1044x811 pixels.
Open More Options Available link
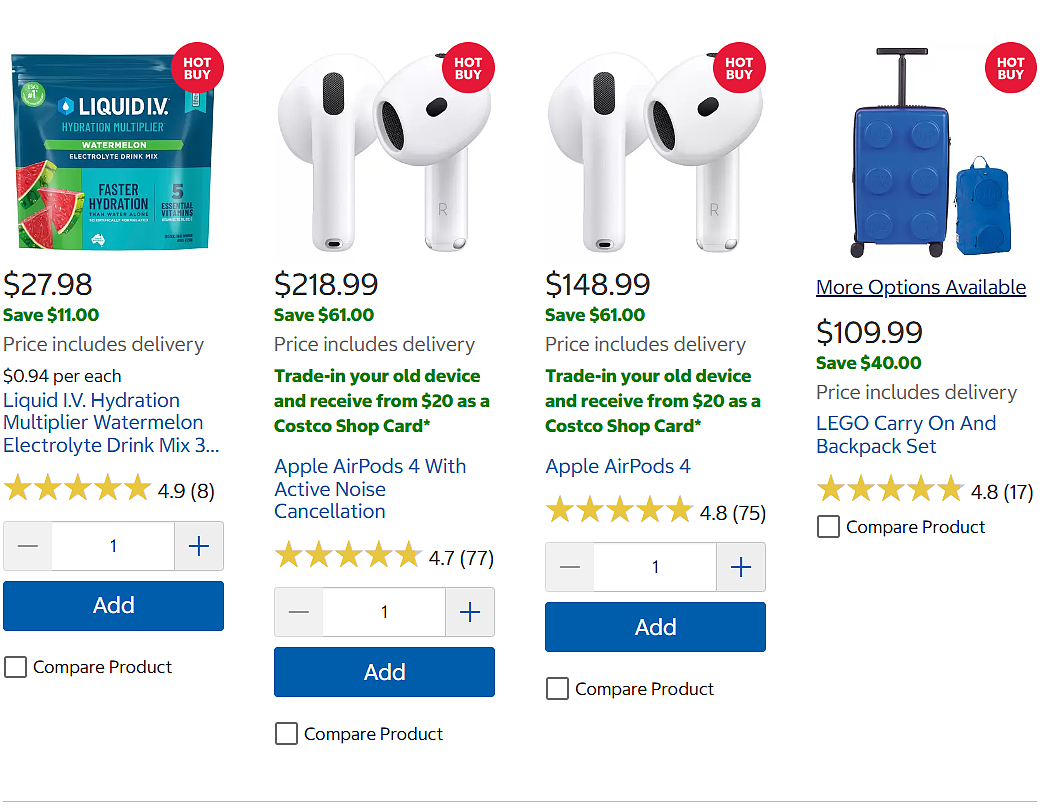[x=921, y=287]
